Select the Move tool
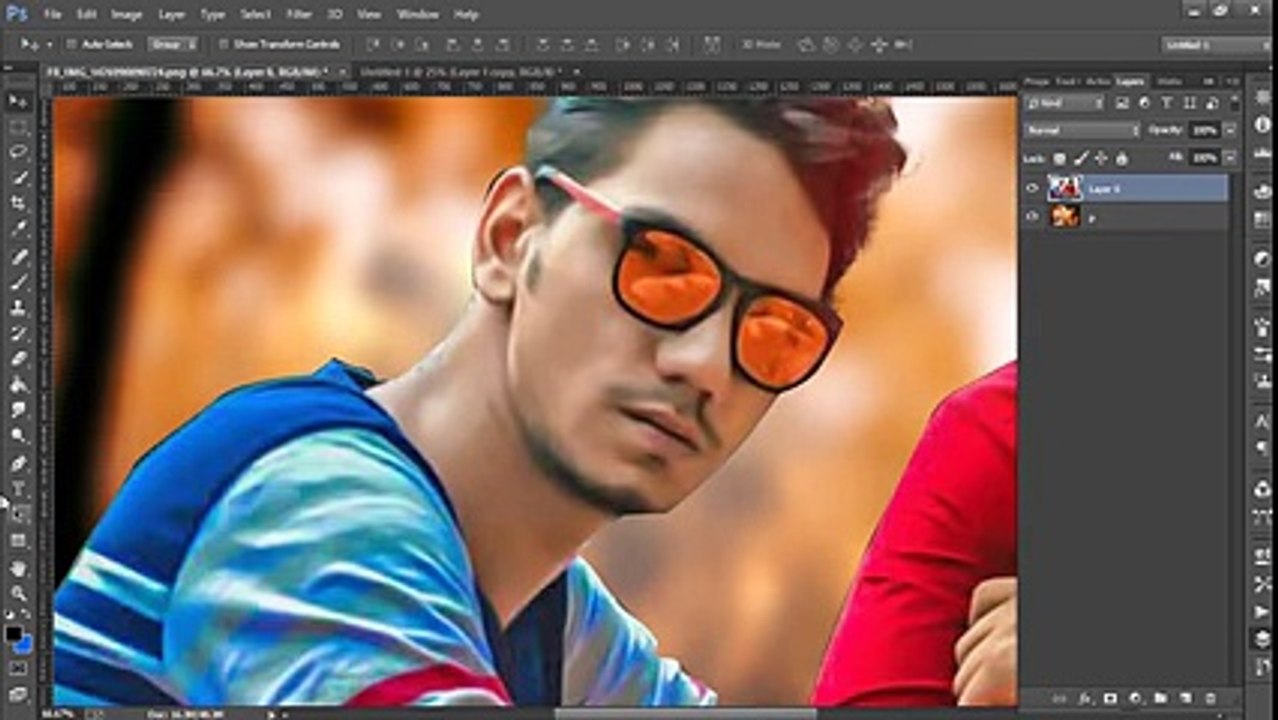The width and height of the screenshot is (1278, 720). 18,101
